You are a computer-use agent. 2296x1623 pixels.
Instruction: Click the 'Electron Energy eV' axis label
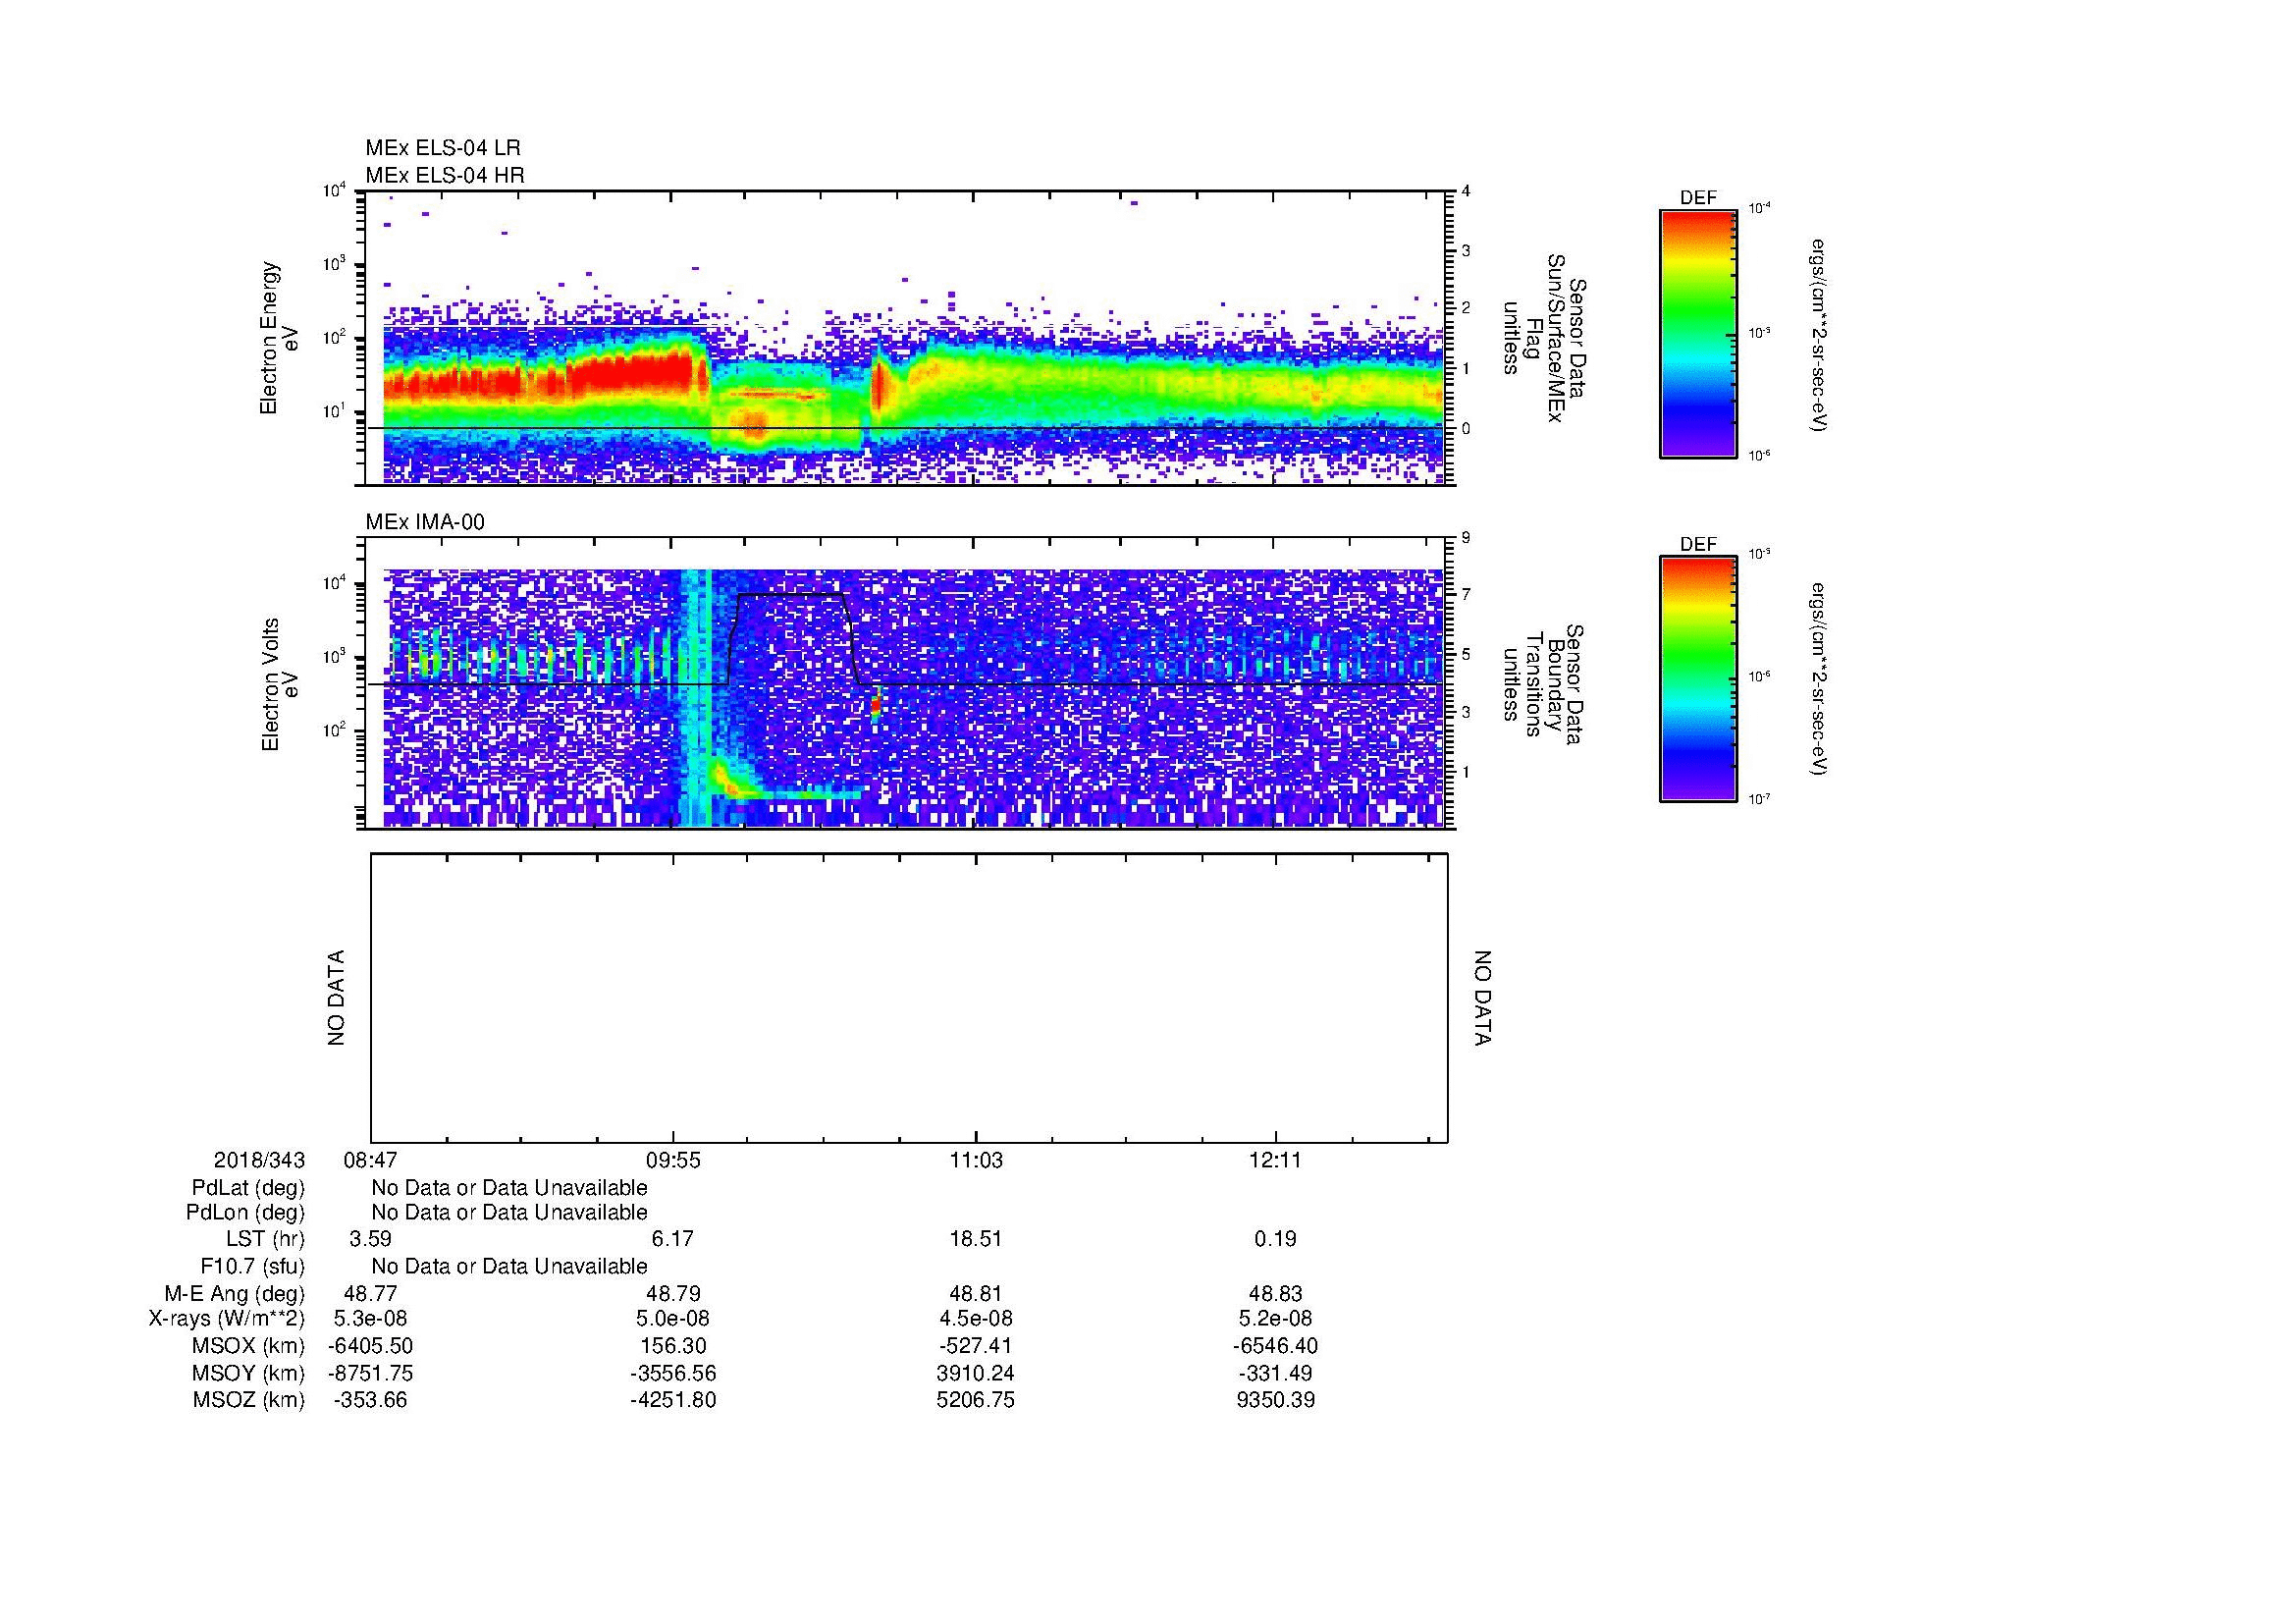click(279, 338)
